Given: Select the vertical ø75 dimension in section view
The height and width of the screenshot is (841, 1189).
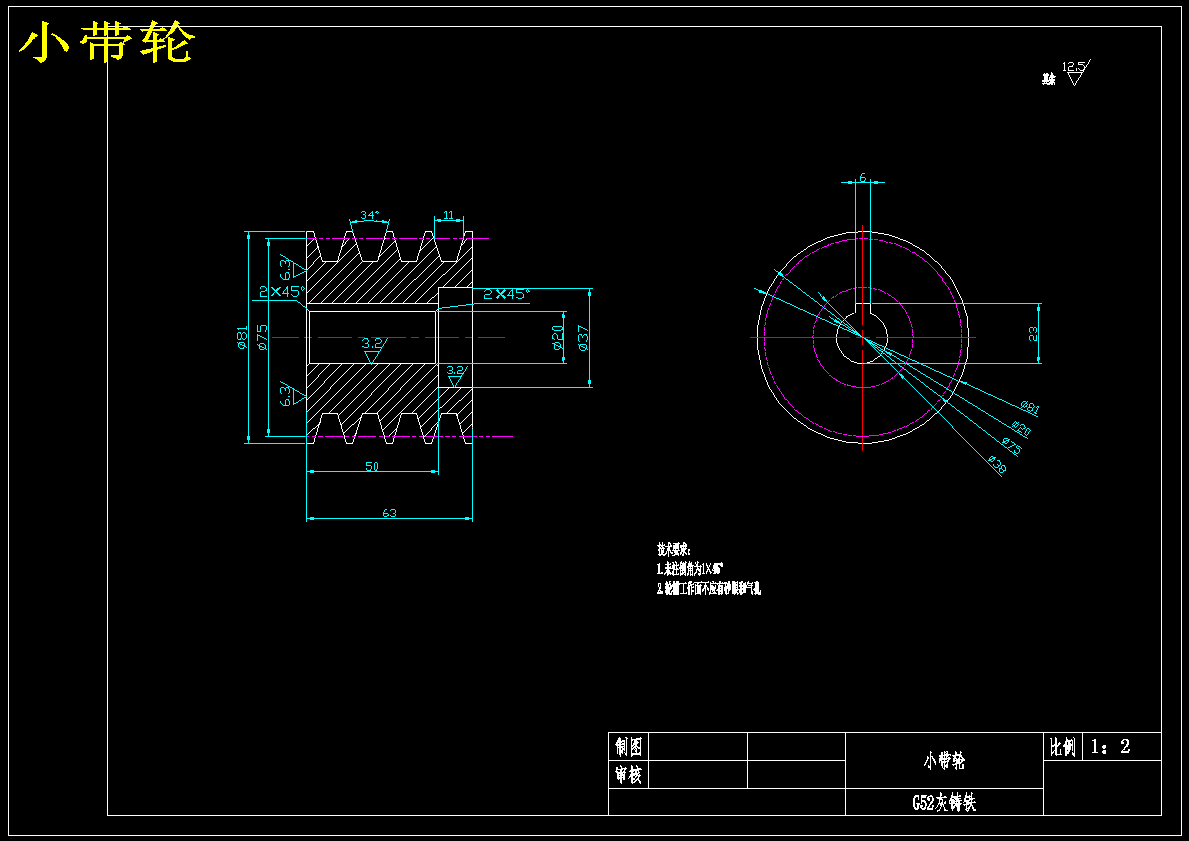Looking at the screenshot, I should [x=262, y=337].
